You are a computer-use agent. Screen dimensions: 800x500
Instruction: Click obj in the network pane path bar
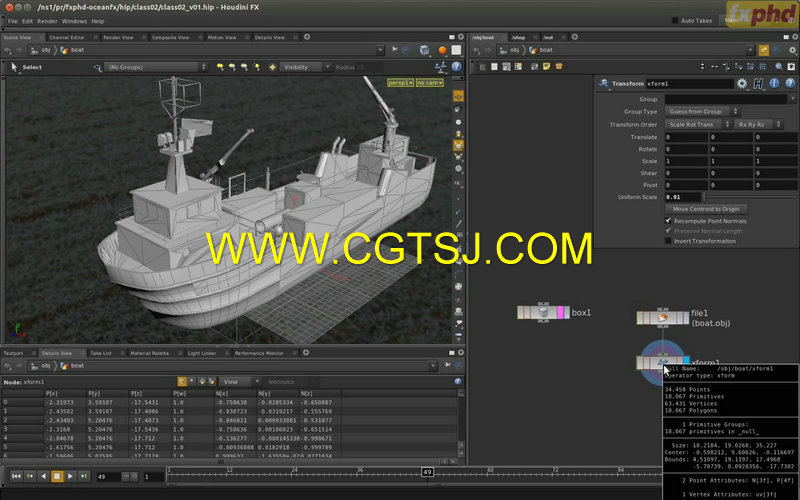coord(514,50)
